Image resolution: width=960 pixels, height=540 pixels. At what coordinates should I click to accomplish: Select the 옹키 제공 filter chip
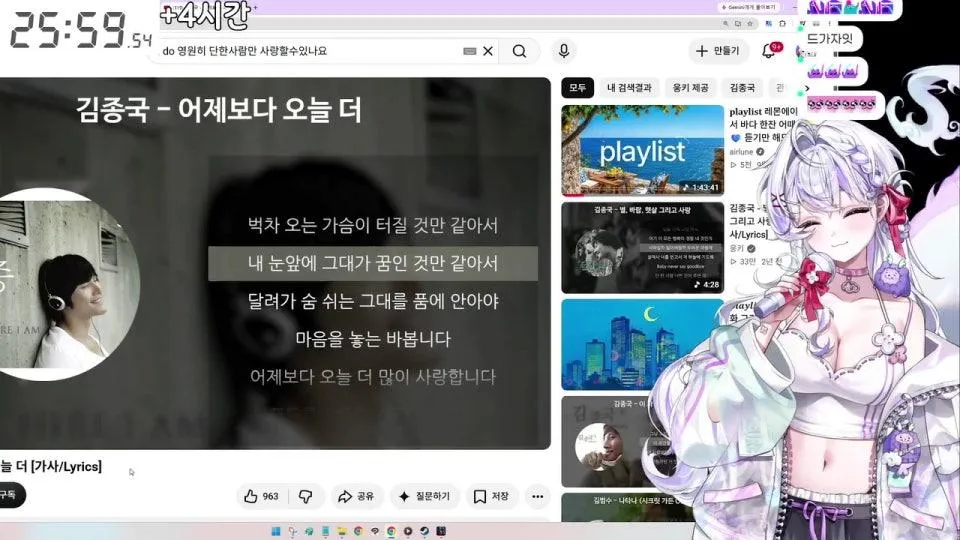[690, 88]
